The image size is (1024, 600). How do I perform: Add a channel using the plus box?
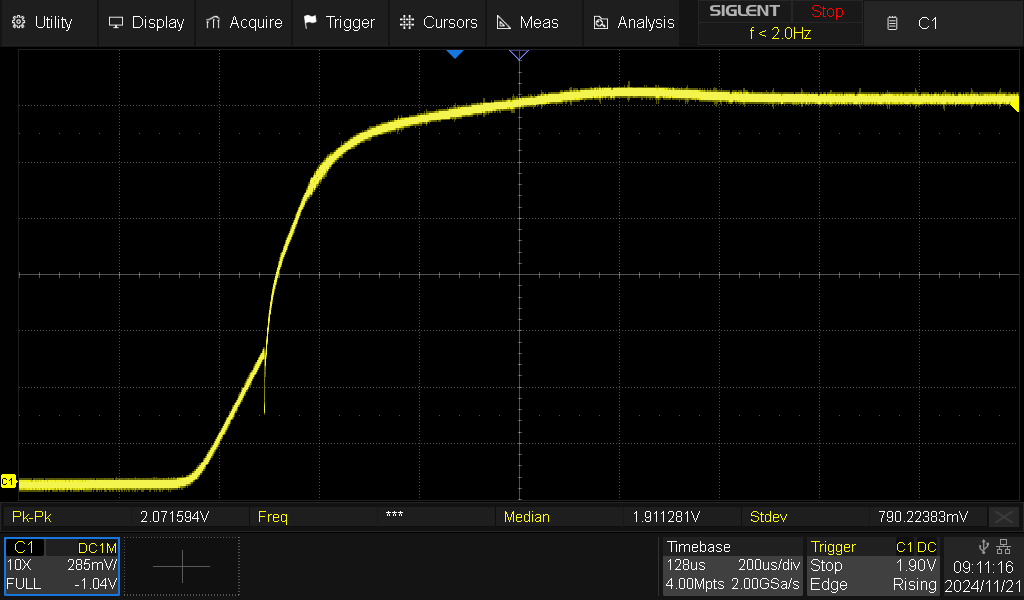(x=182, y=566)
